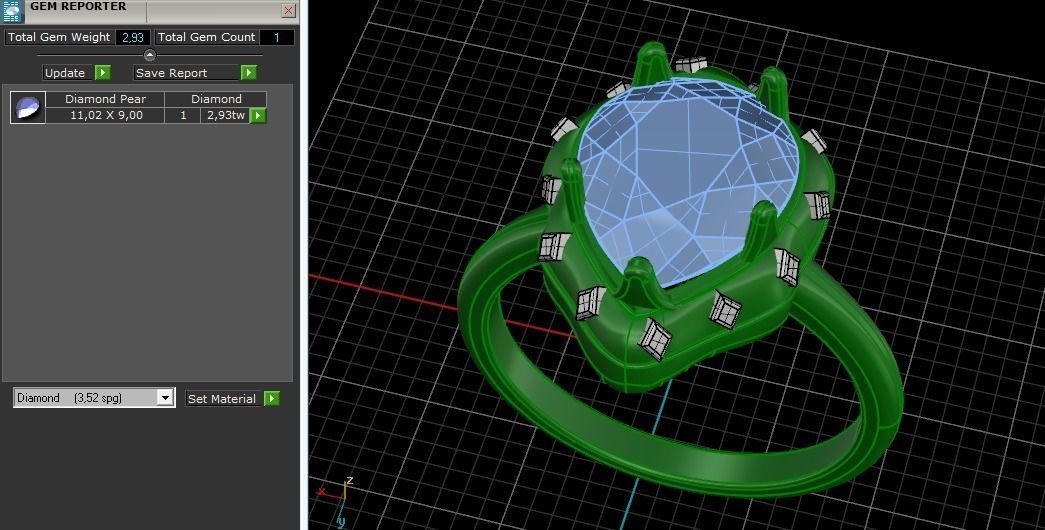Viewport: 1045px width, 530px height.
Task: Close the Gem Reporter panel
Action: [x=289, y=10]
